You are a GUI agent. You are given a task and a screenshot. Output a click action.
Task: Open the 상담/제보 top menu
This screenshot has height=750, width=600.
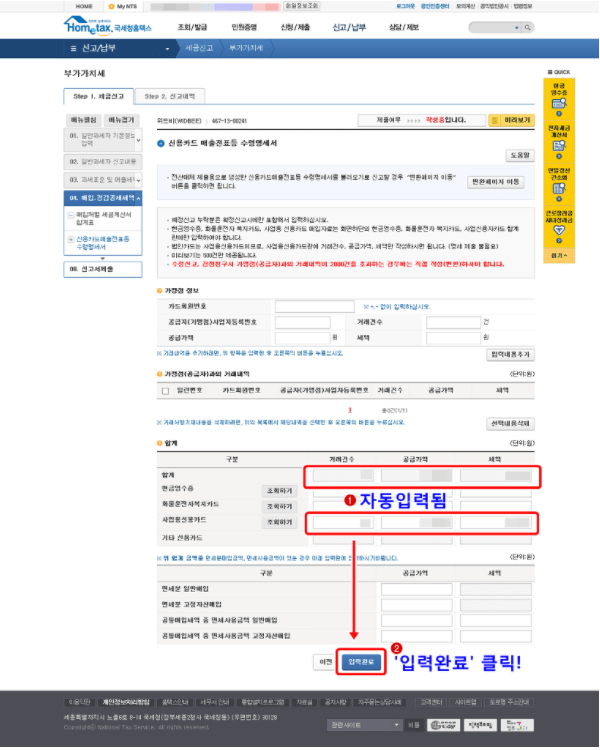click(404, 27)
